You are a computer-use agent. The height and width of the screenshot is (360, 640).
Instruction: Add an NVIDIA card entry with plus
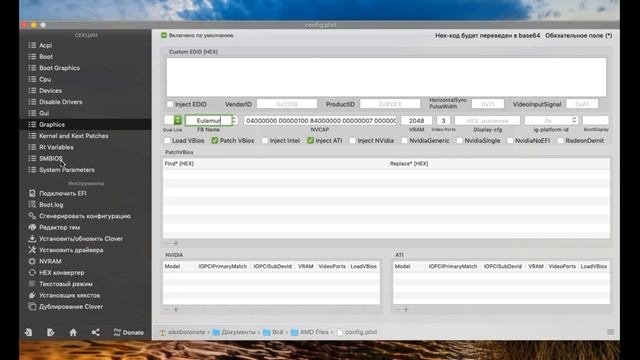point(176,309)
